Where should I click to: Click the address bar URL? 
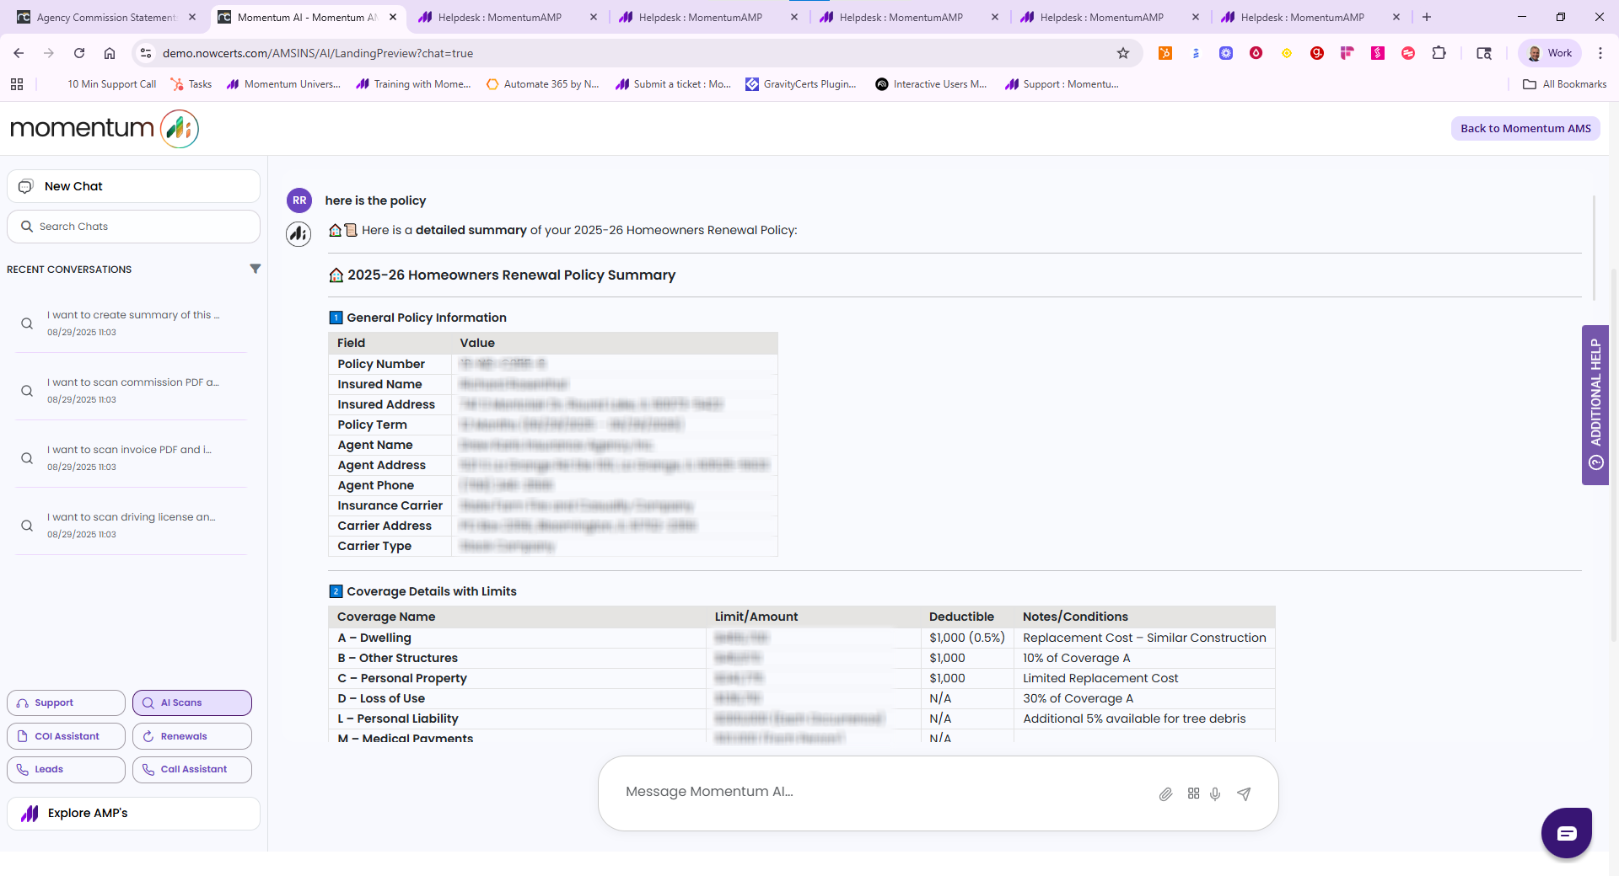point(318,53)
